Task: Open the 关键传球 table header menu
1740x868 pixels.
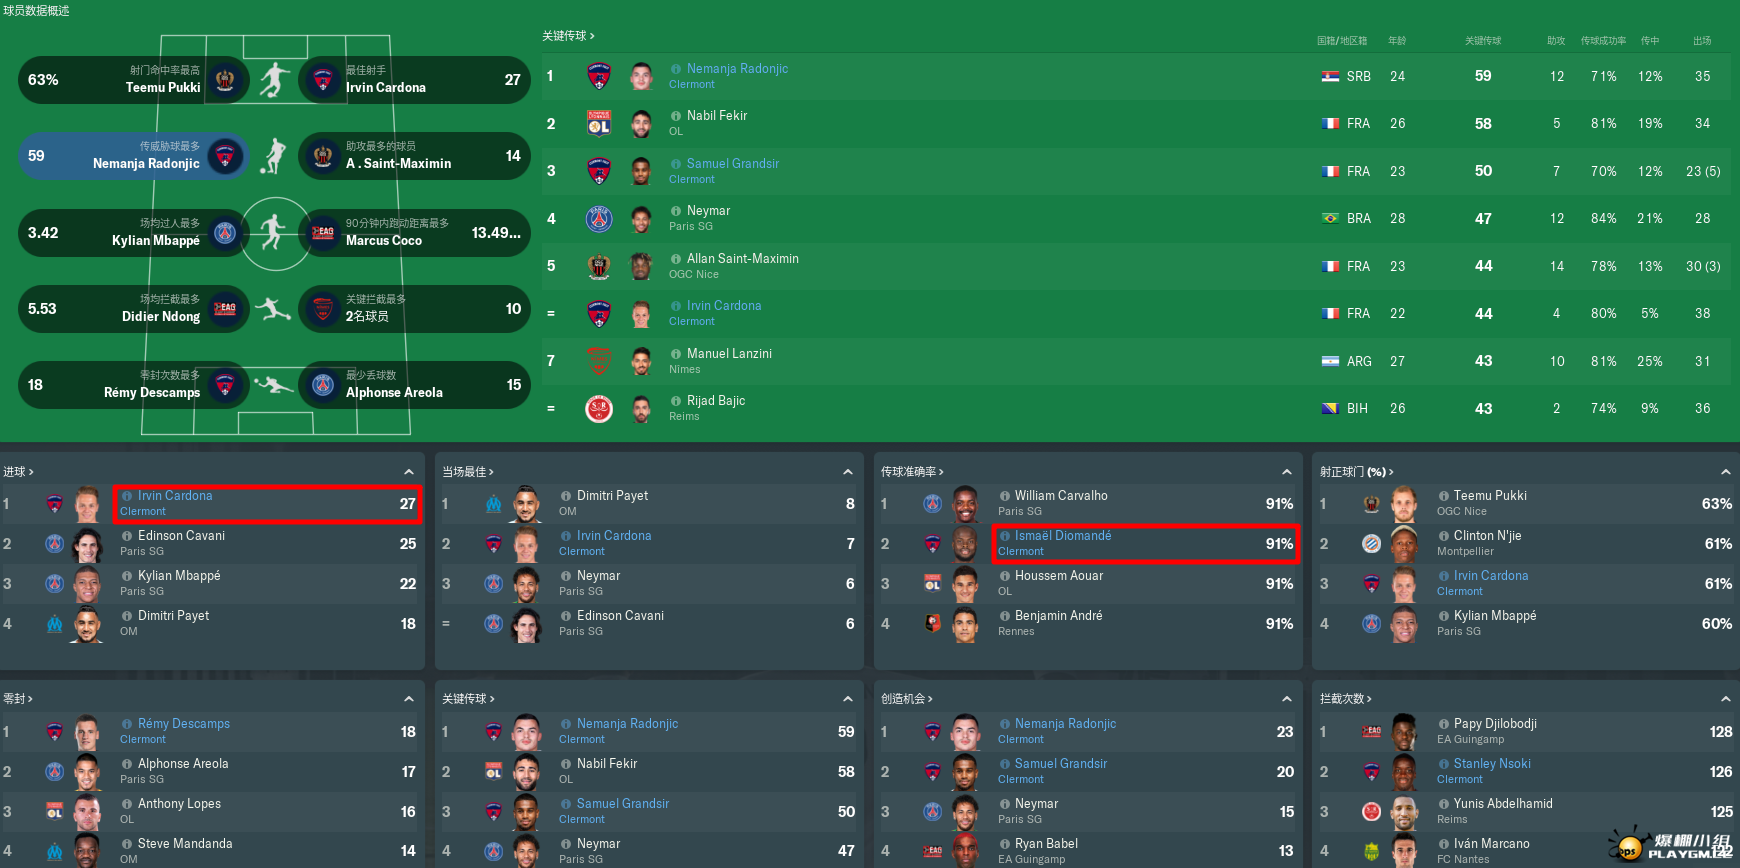Action: click(568, 36)
